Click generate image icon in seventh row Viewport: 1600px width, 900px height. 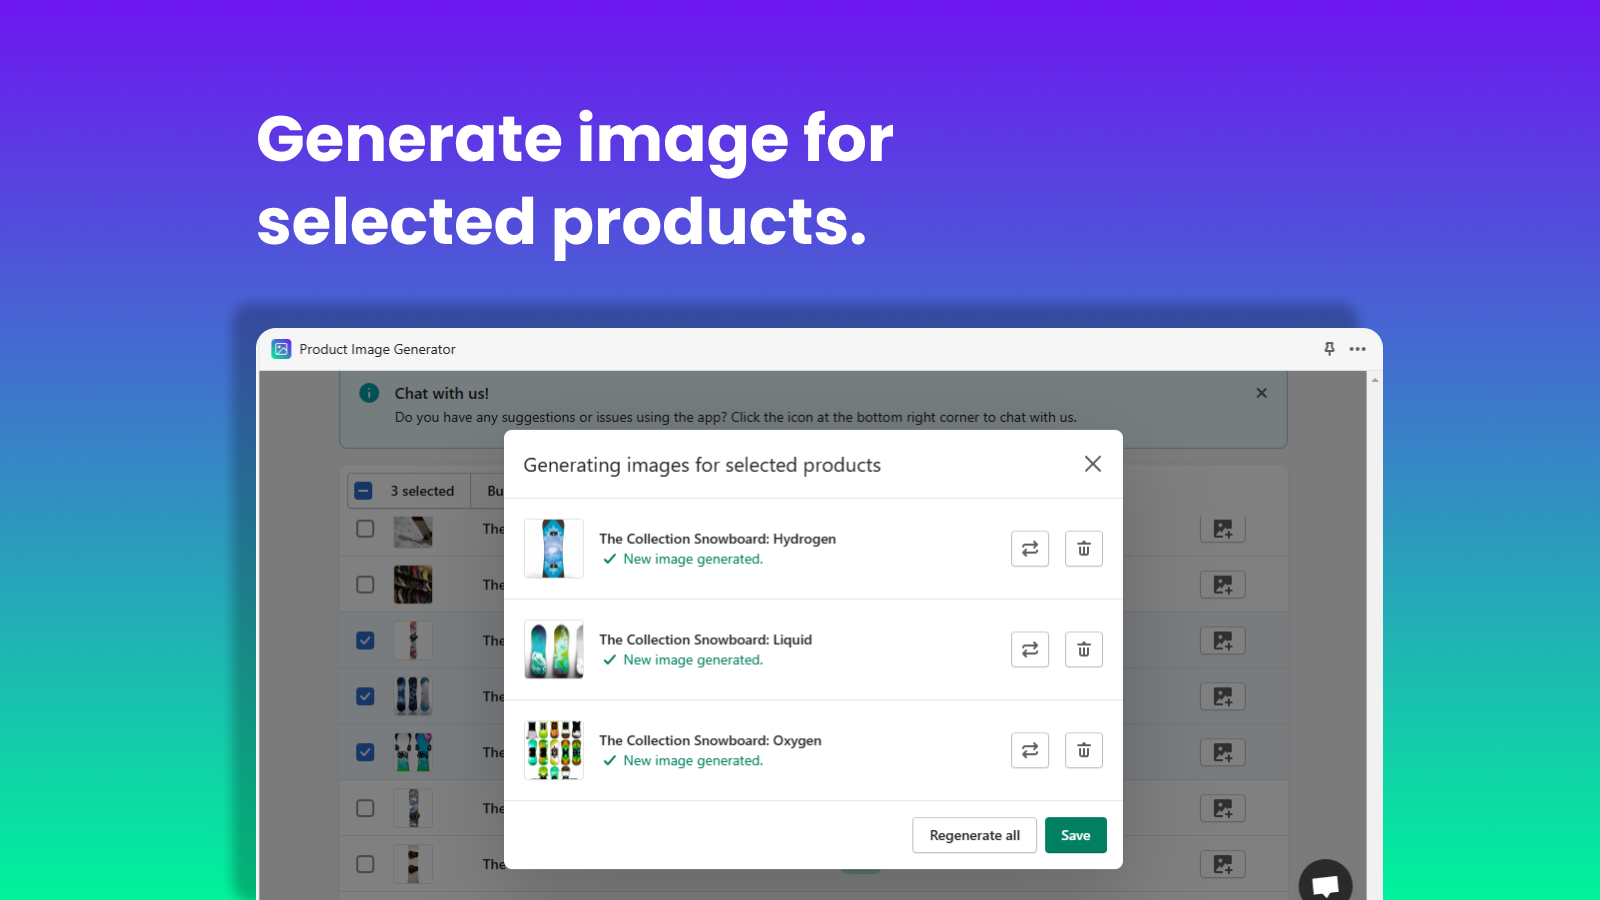(1223, 865)
